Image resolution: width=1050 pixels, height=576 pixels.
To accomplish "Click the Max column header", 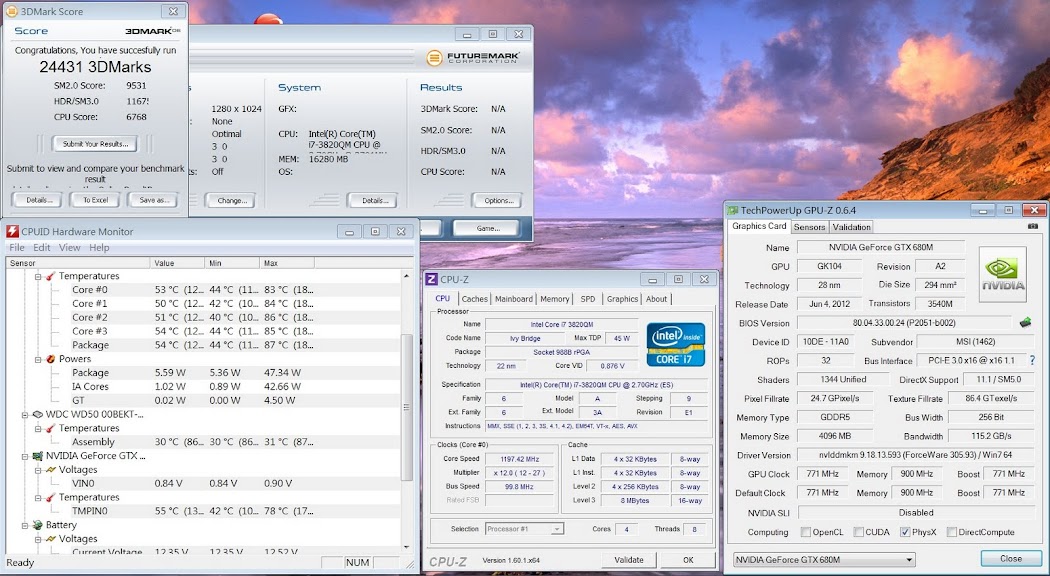I will 286,263.
